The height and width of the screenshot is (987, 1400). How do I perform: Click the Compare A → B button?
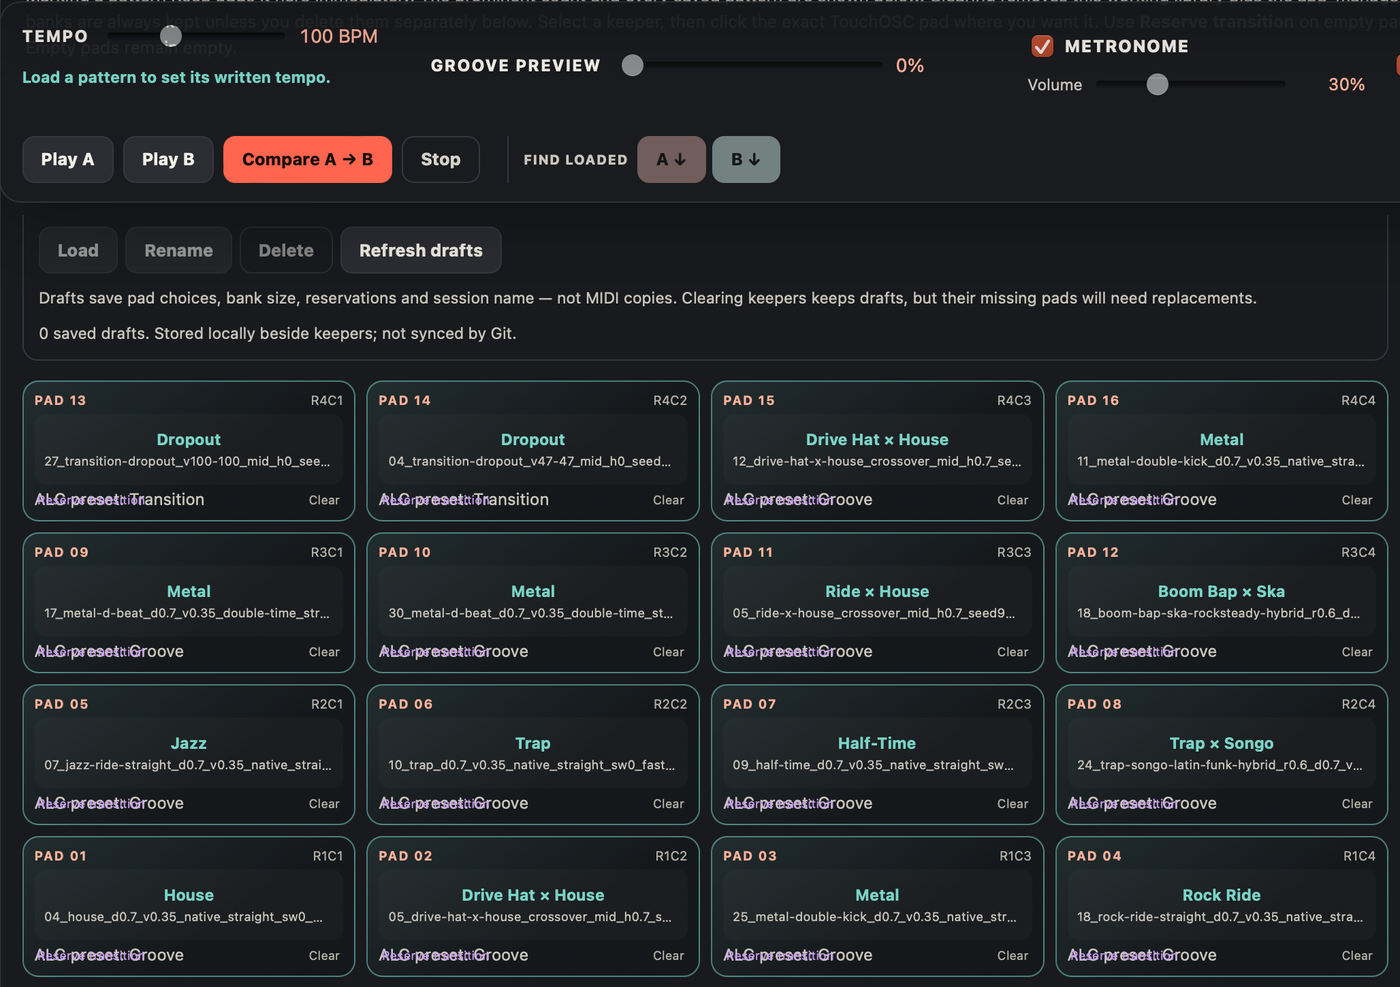307,159
